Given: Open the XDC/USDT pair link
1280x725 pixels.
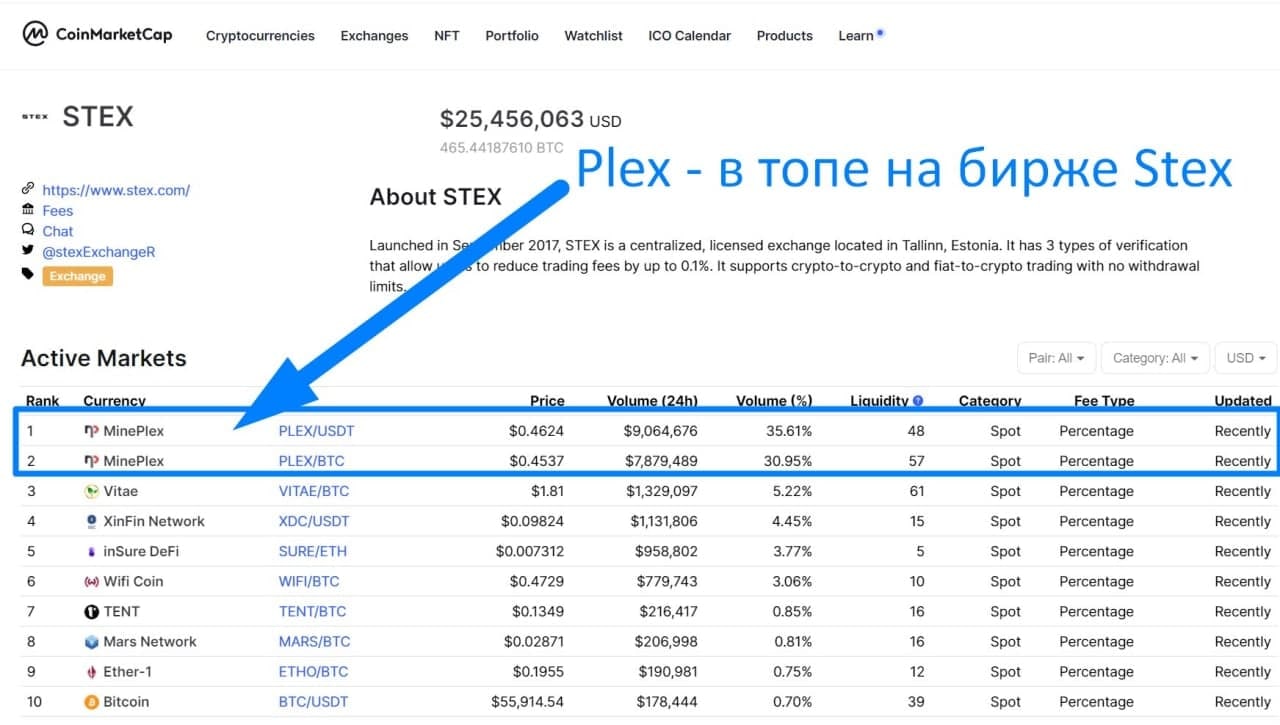Looking at the screenshot, I should (314, 521).
